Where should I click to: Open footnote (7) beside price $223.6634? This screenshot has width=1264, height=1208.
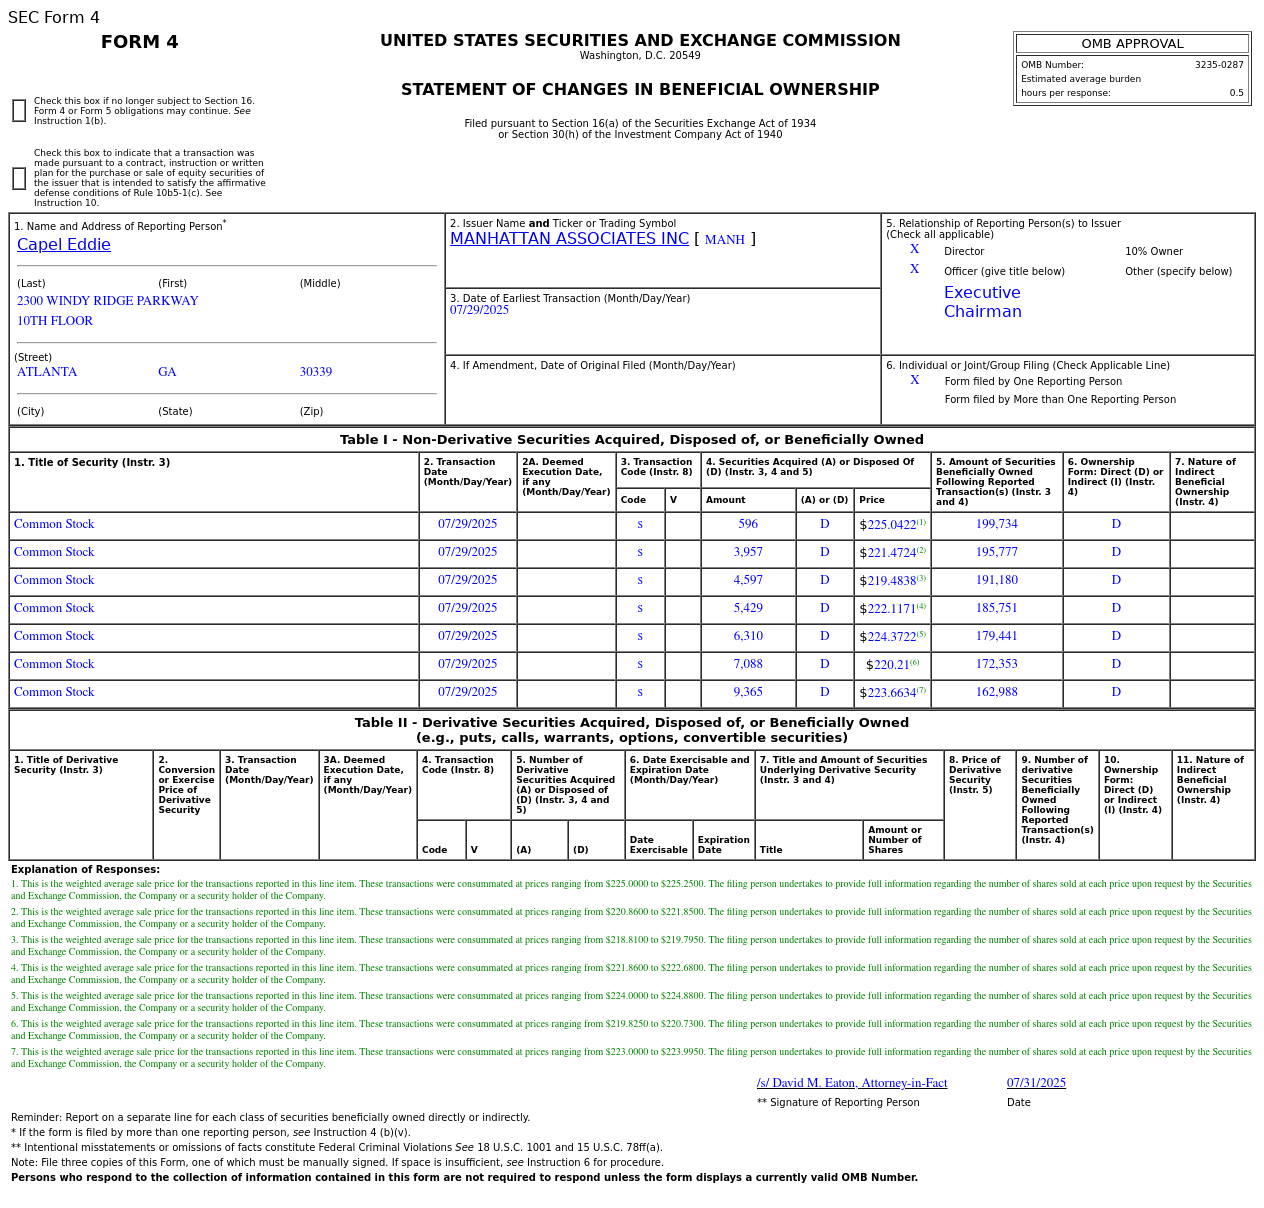click(x=921, y=691)
